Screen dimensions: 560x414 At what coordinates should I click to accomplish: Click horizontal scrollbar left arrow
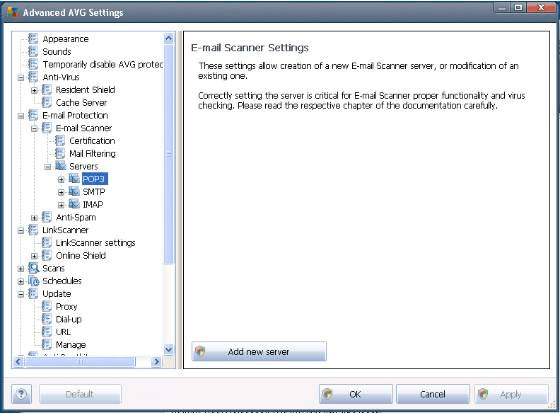coord(18,362)
